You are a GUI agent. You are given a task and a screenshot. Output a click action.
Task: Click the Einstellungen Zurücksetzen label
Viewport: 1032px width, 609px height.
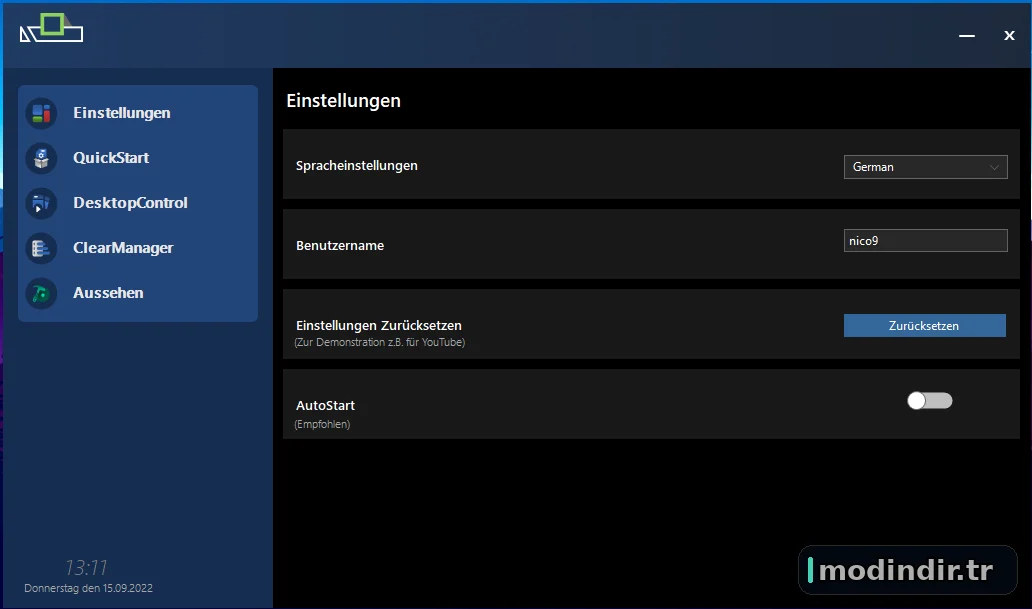point(378,325)
